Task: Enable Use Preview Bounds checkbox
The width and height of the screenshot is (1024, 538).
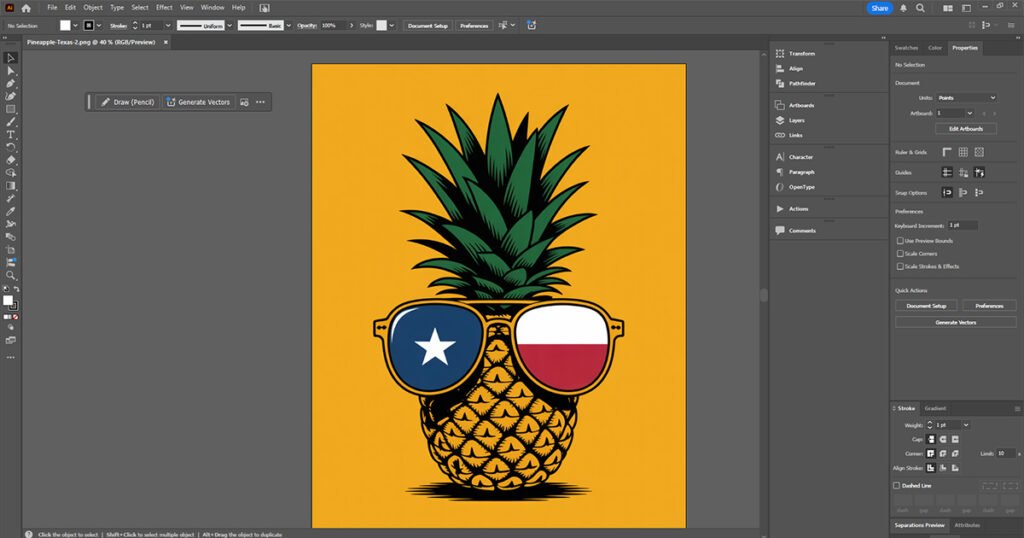Action: [x=900, y=241]
